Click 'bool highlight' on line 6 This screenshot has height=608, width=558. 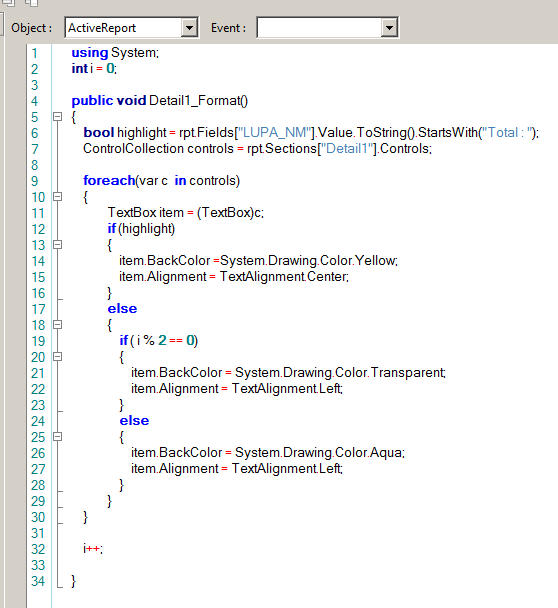click(125, 133)
